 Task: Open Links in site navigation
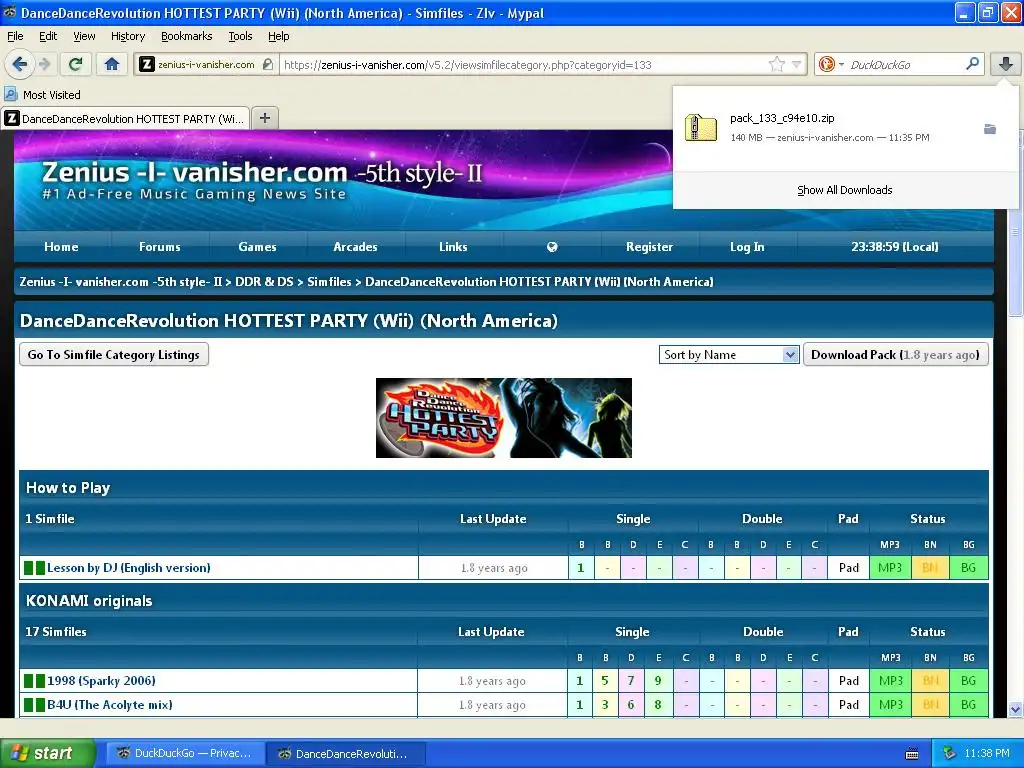coord(453,247)
